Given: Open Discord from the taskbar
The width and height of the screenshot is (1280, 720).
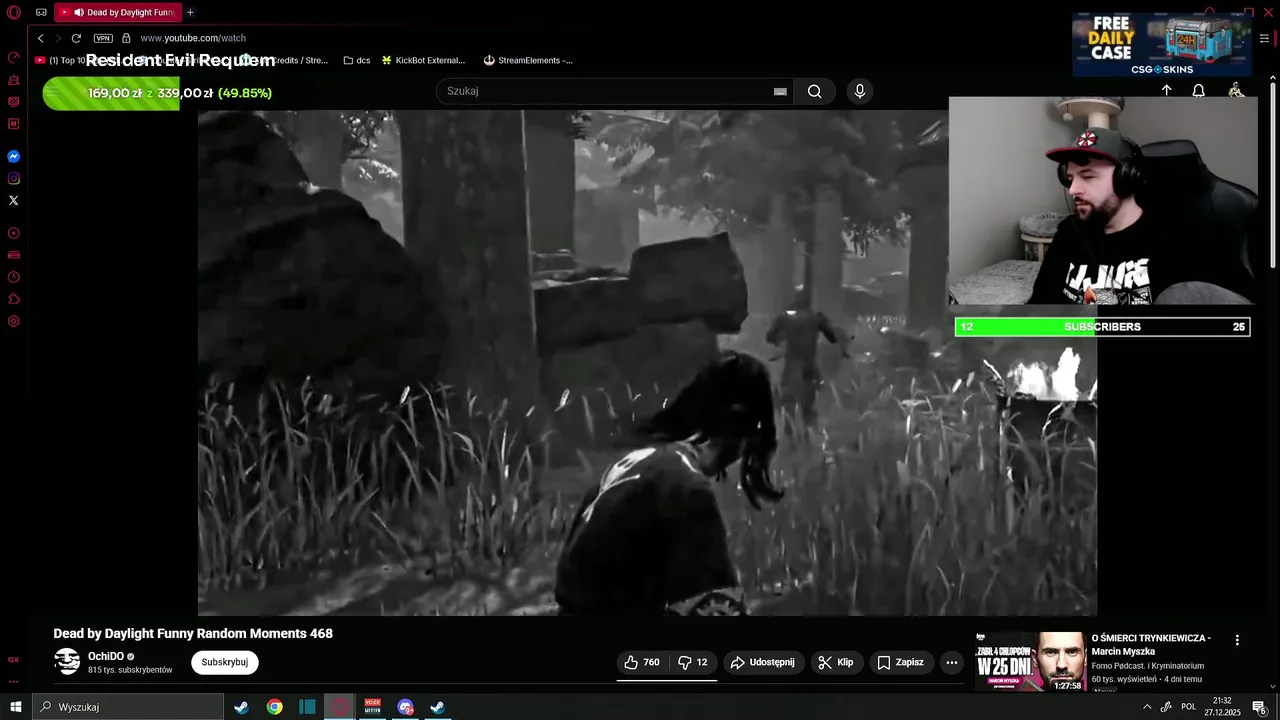Looking at the screenshot, I should coord(405,707).
